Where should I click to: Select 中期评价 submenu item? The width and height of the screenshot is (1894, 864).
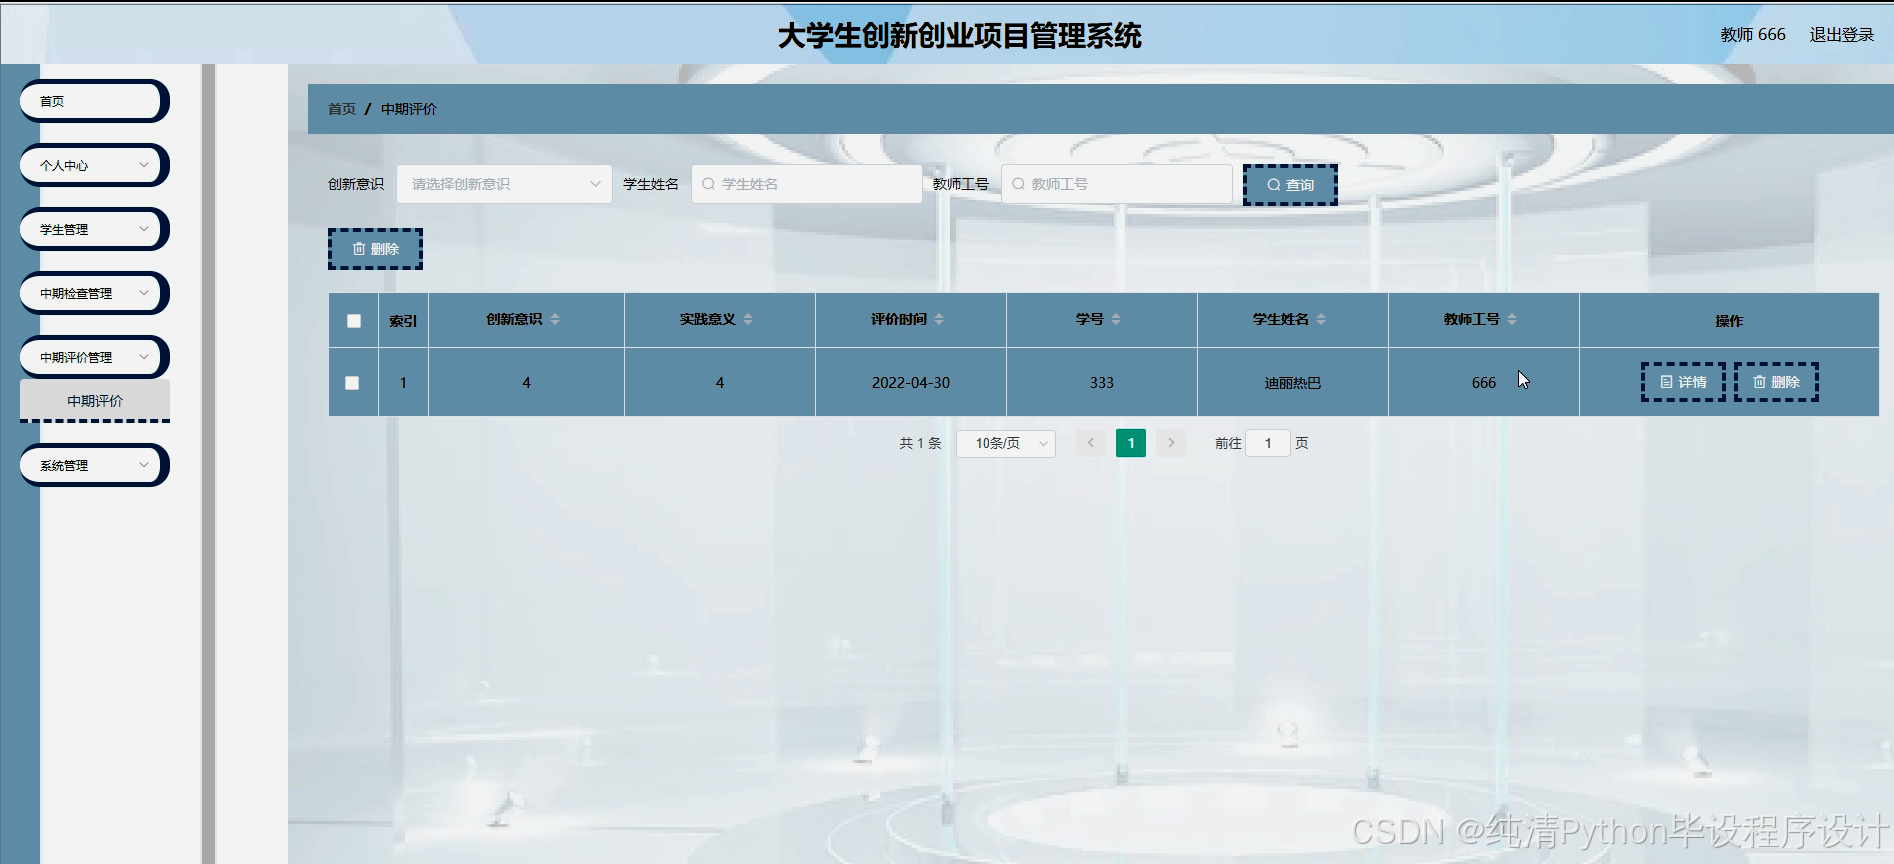[95, 401]
